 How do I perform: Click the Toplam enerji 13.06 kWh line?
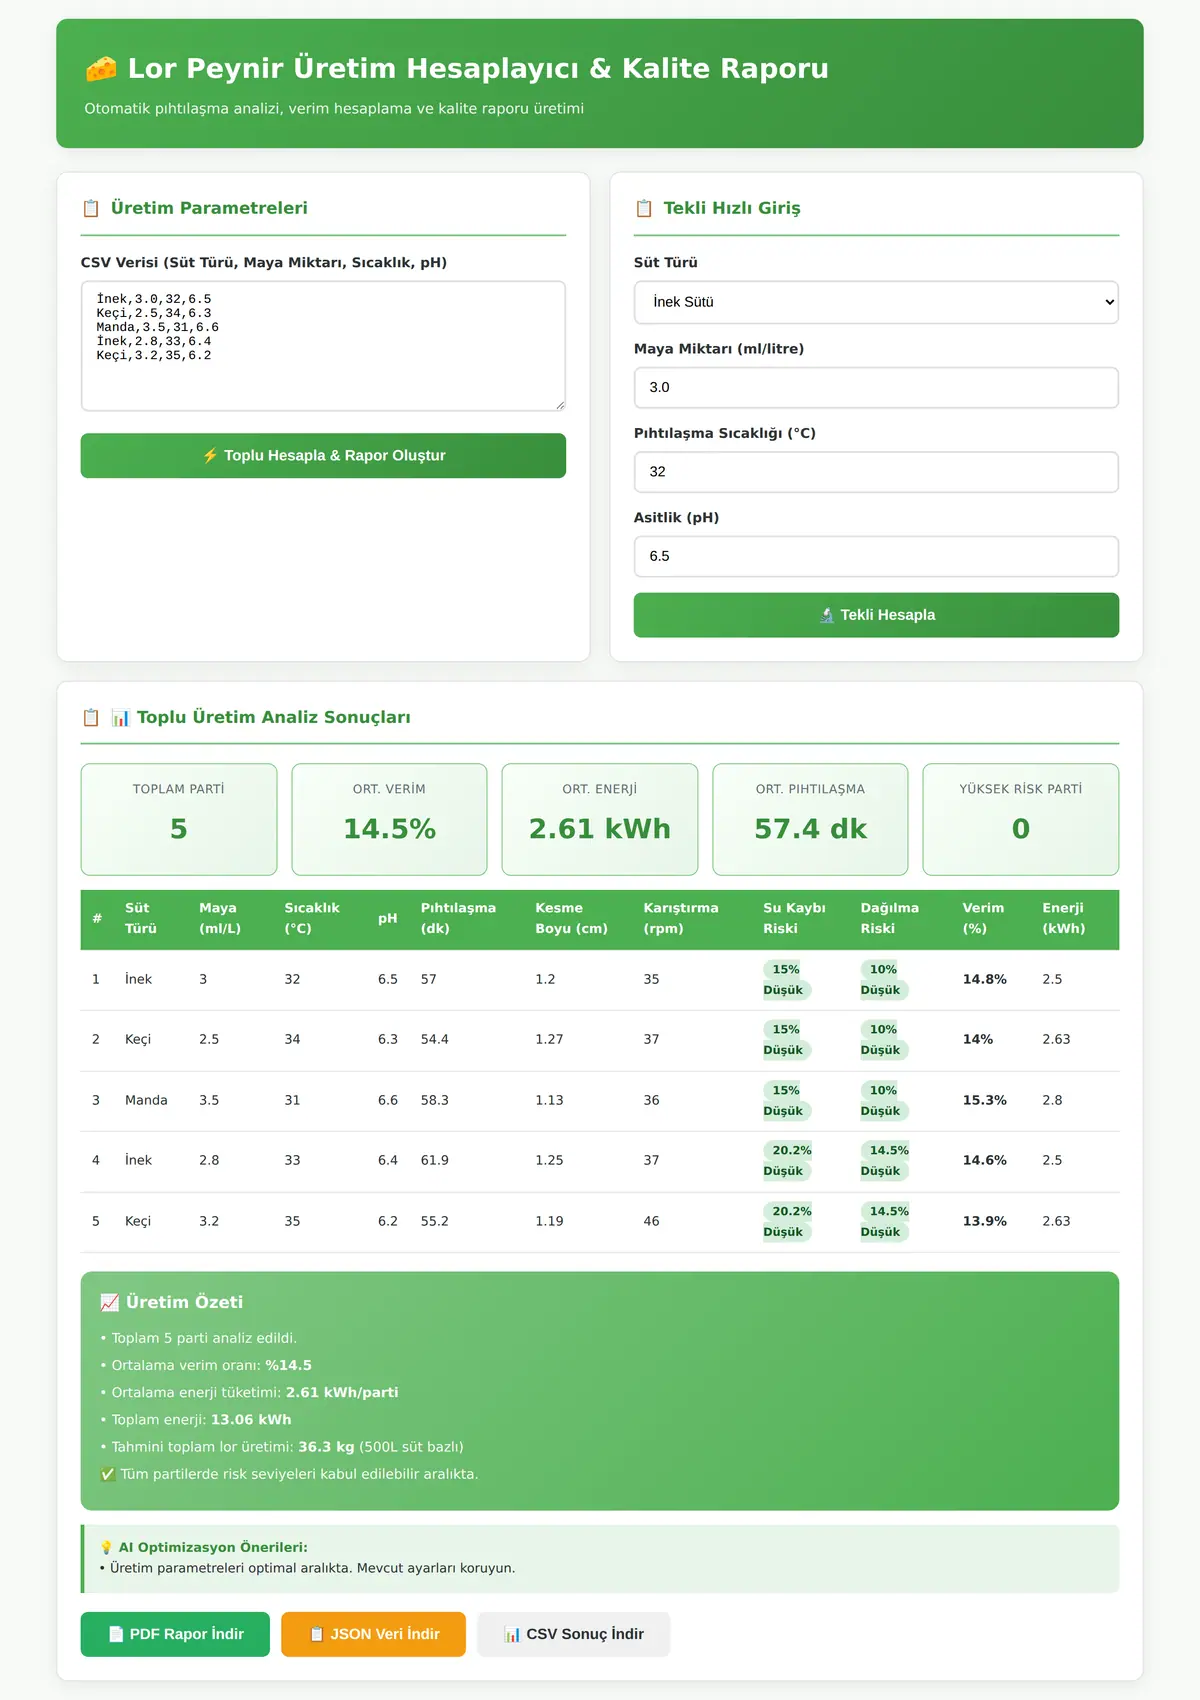pos(196,1419)
